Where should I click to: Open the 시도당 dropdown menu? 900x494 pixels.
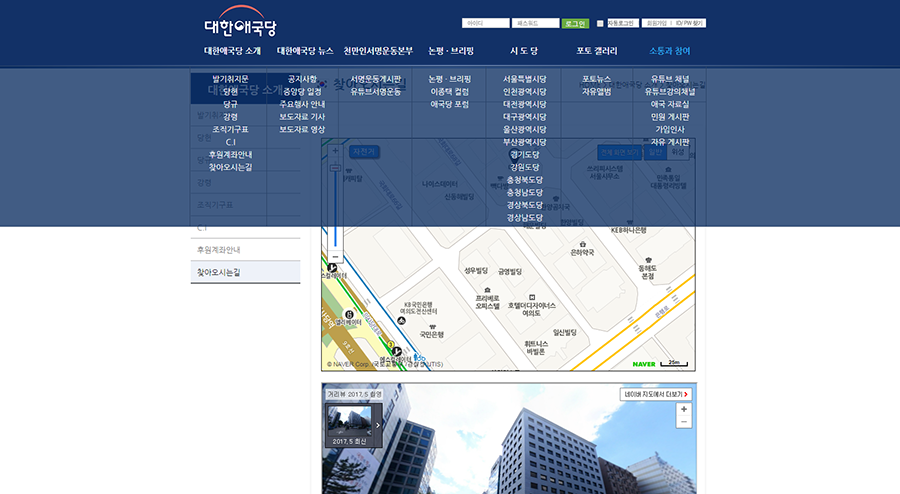(524, 51)
